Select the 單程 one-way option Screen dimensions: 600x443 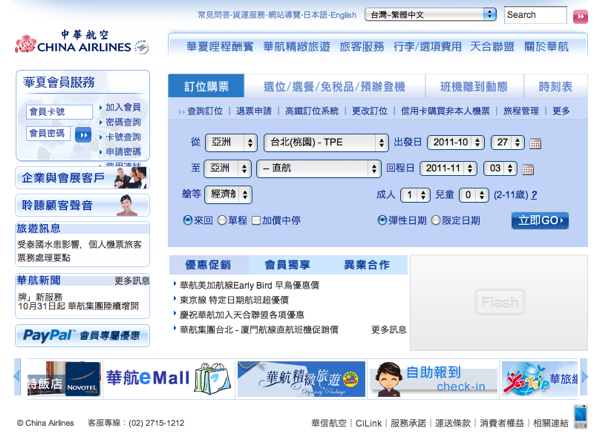click(x=222, y=220)
